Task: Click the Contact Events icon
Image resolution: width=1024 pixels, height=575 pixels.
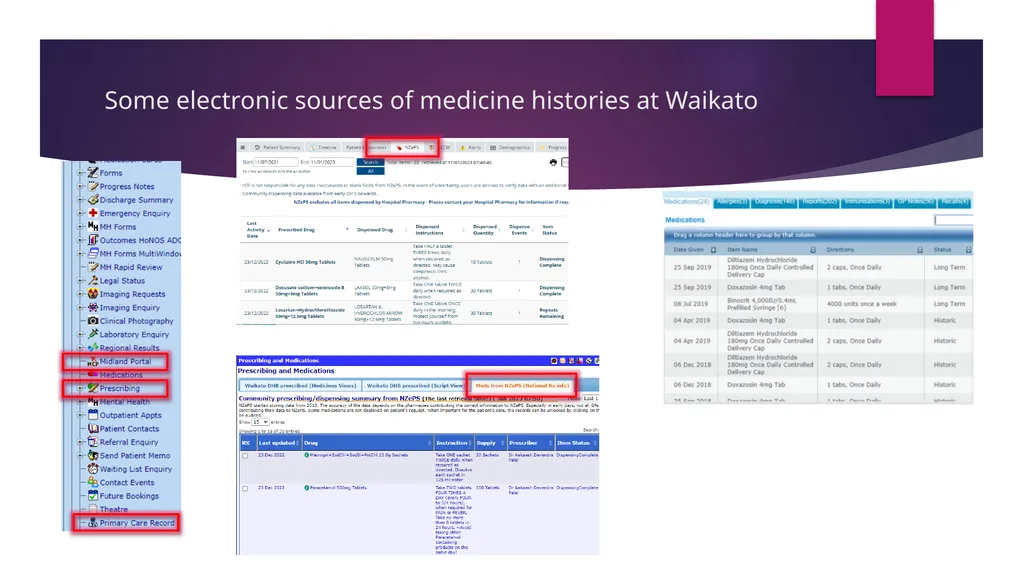Action: 93,482
